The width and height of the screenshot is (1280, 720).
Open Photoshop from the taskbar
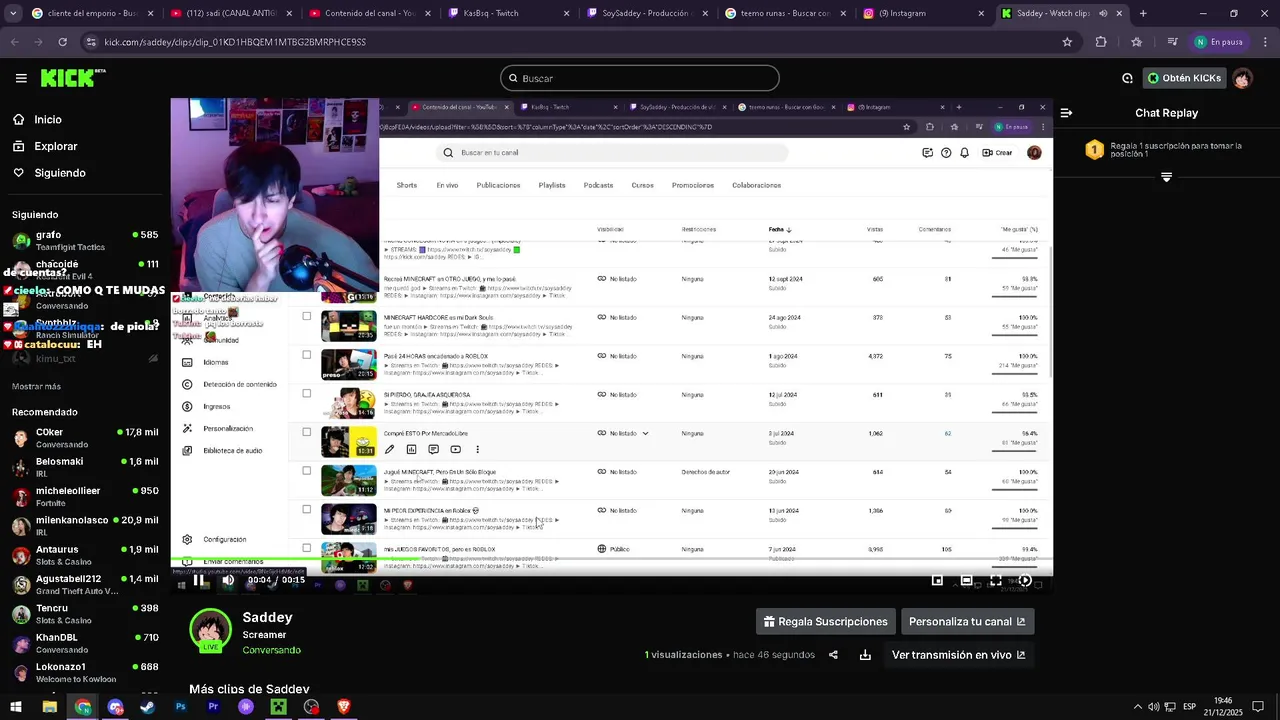[180, 707]
